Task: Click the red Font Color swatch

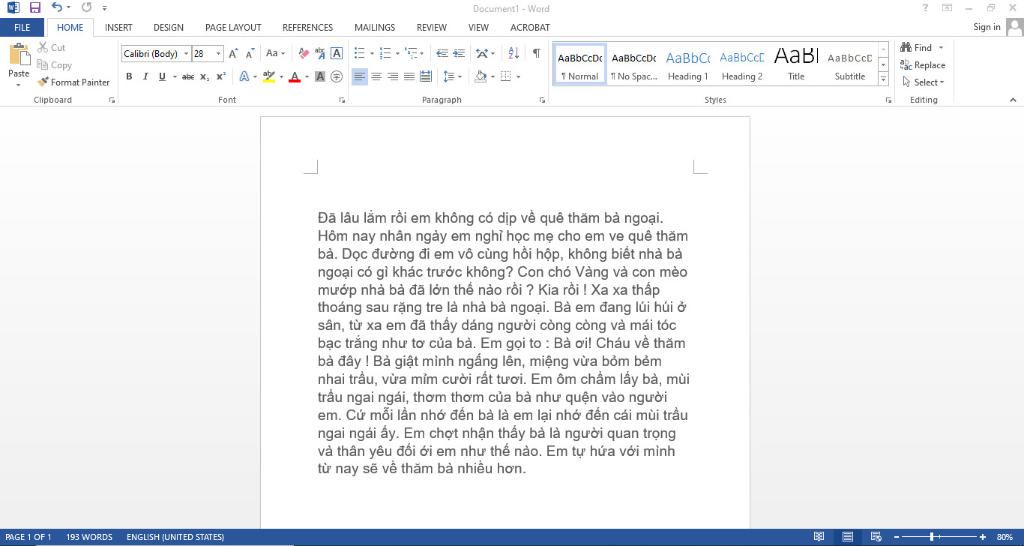Action: (x=295, y=76)
